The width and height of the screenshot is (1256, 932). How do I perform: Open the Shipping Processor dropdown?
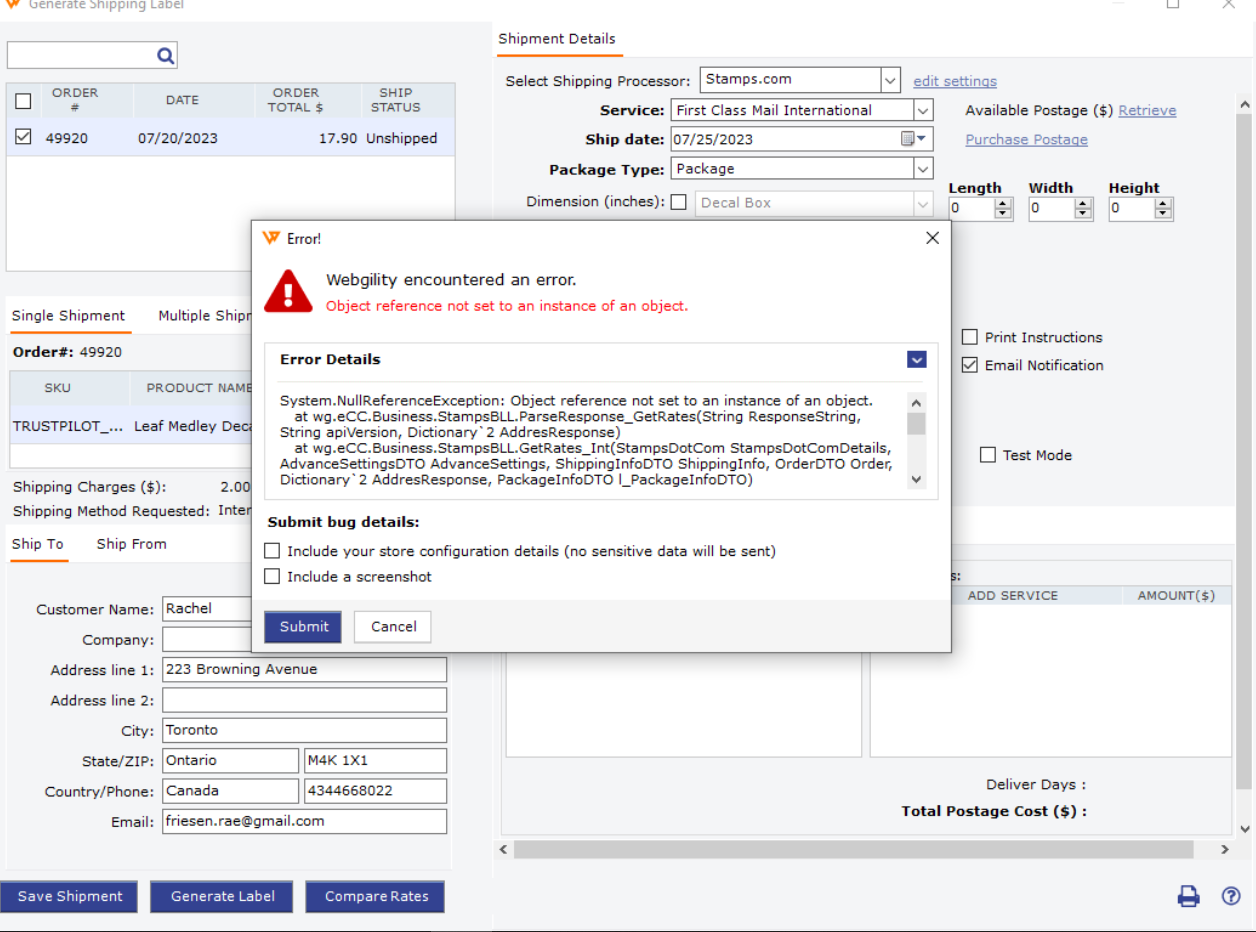pos(890,80)
